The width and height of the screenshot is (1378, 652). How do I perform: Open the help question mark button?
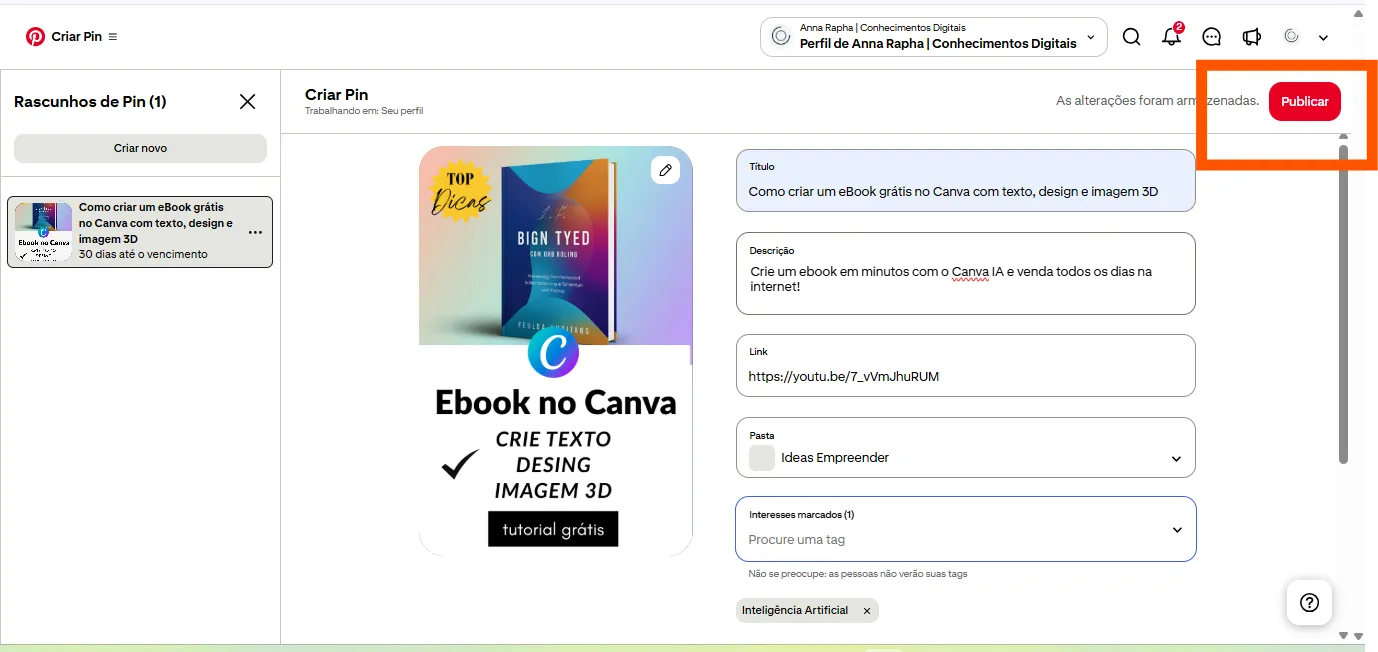tap(1309, 602)
